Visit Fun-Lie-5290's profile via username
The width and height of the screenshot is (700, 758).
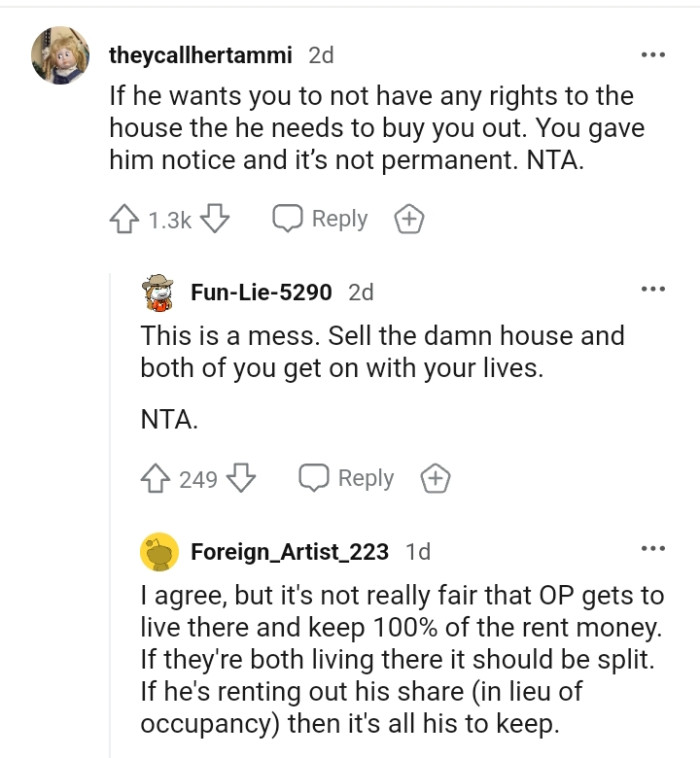(261, 292)
